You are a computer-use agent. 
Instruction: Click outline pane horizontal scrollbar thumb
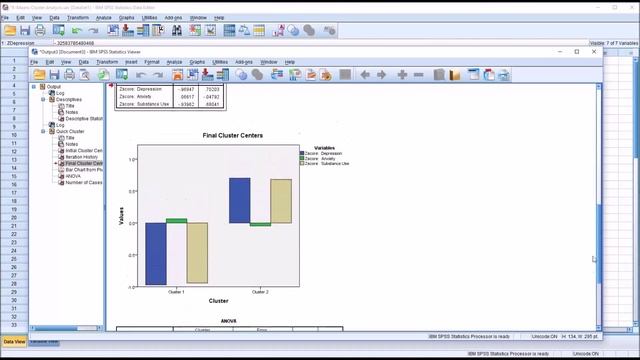pos(55,328)
